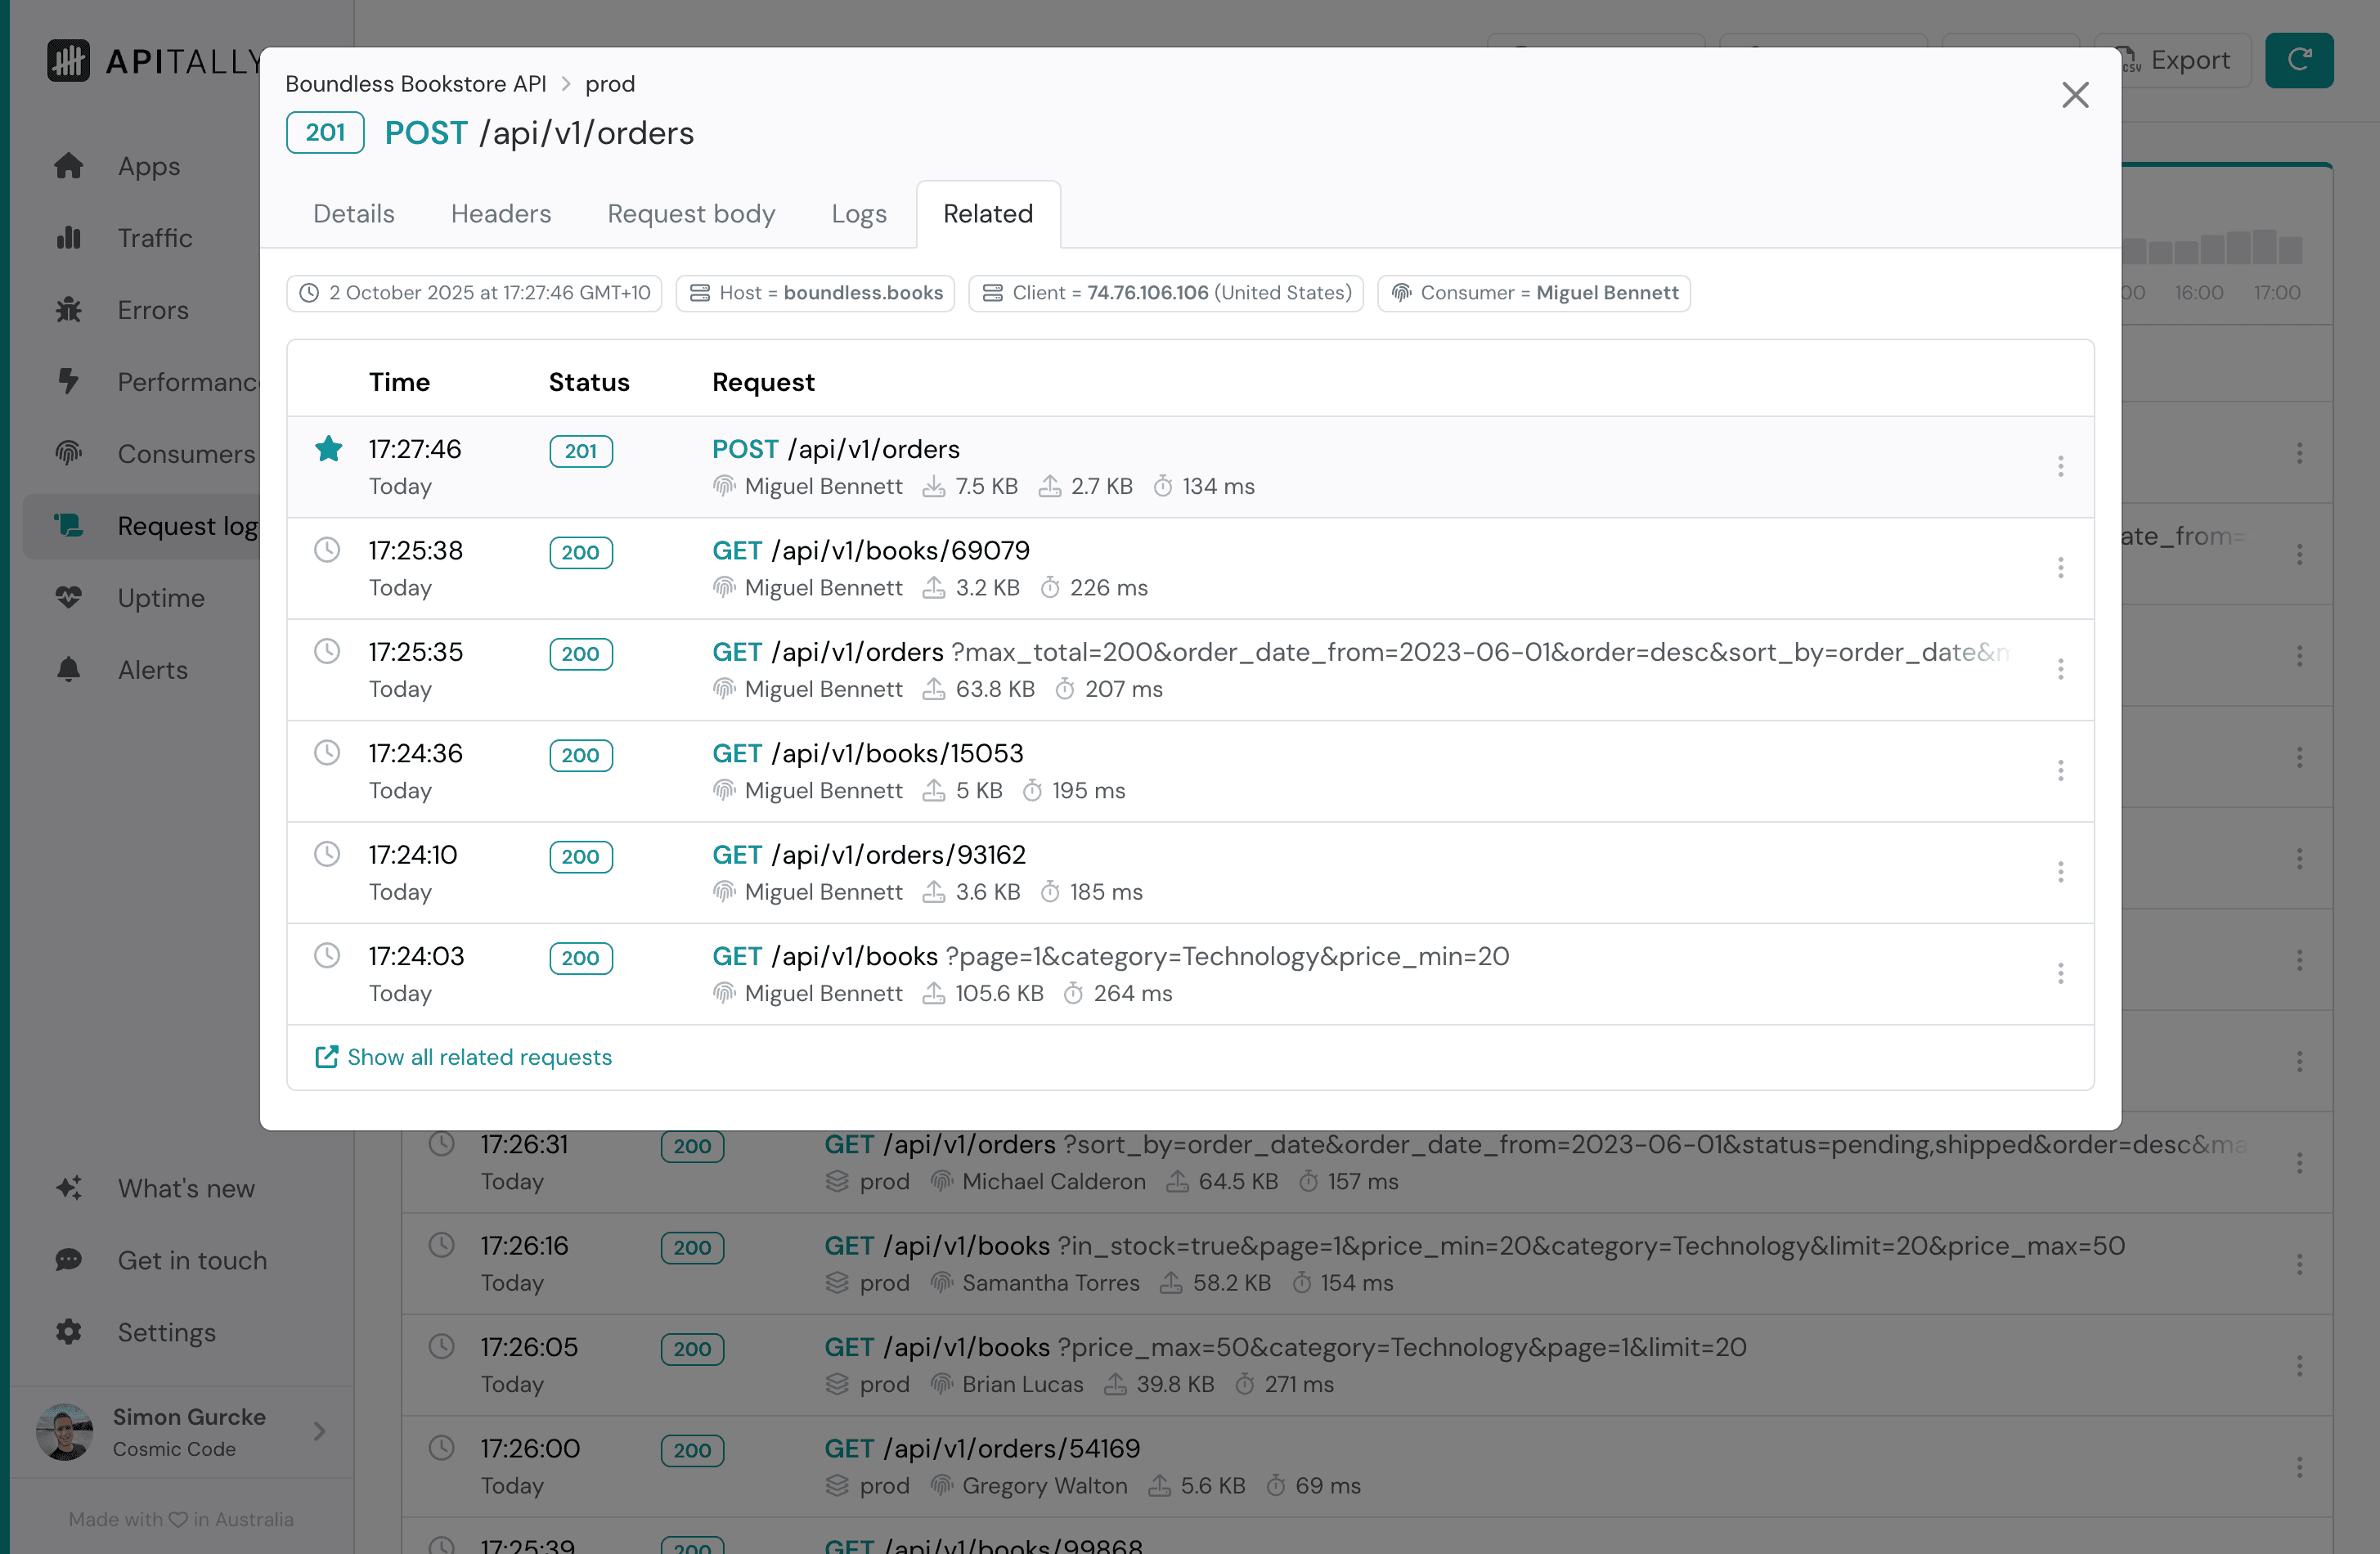Expand the Simon Gurcke account chevron
Viewport: 2380px width, 1554px height.
pyautogui.click(x=319, y=1431)
